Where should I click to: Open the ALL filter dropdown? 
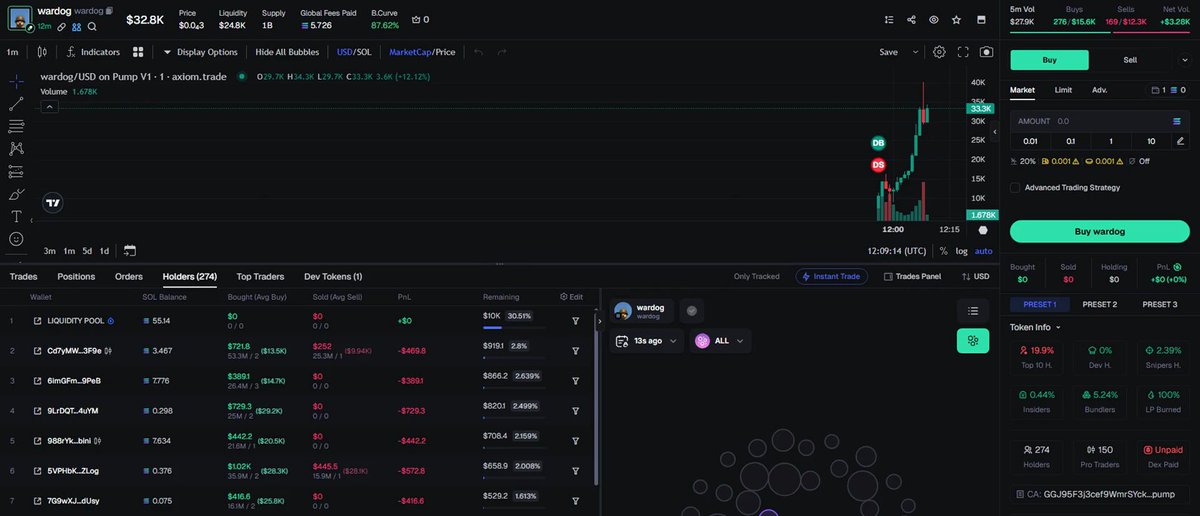coord(719,341)
